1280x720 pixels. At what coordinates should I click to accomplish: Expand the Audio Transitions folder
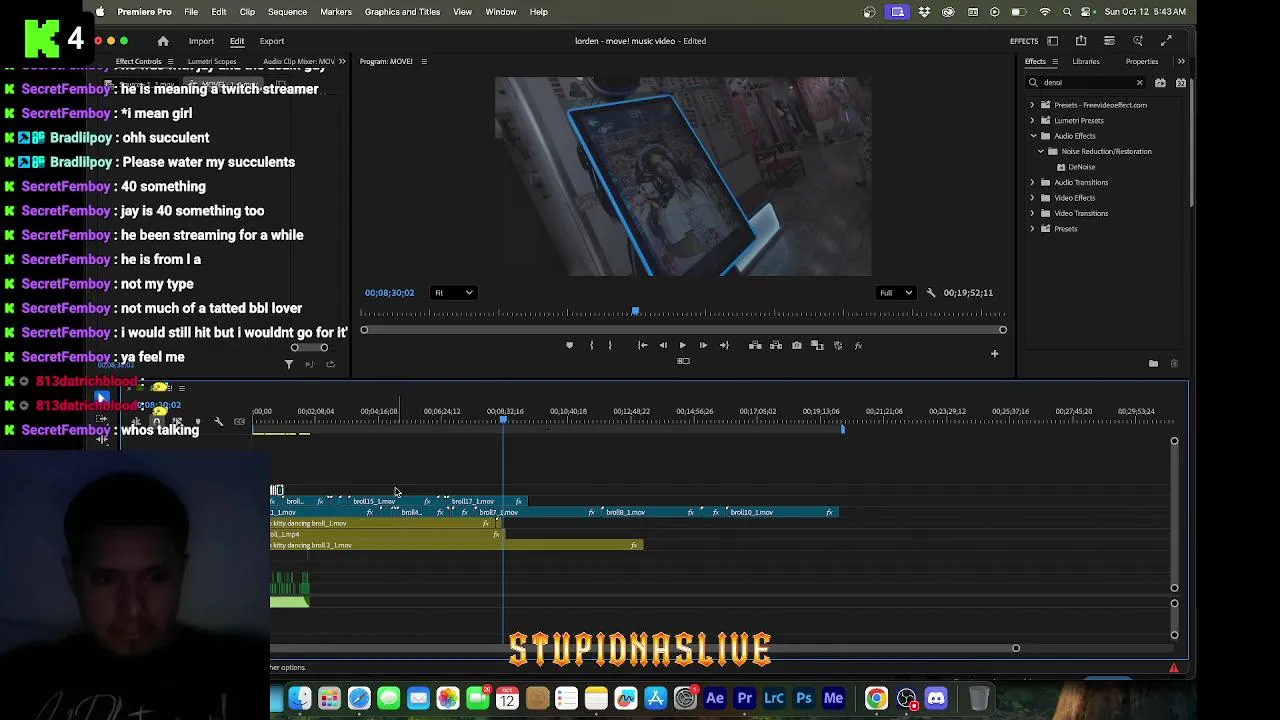pos(1033,183)
